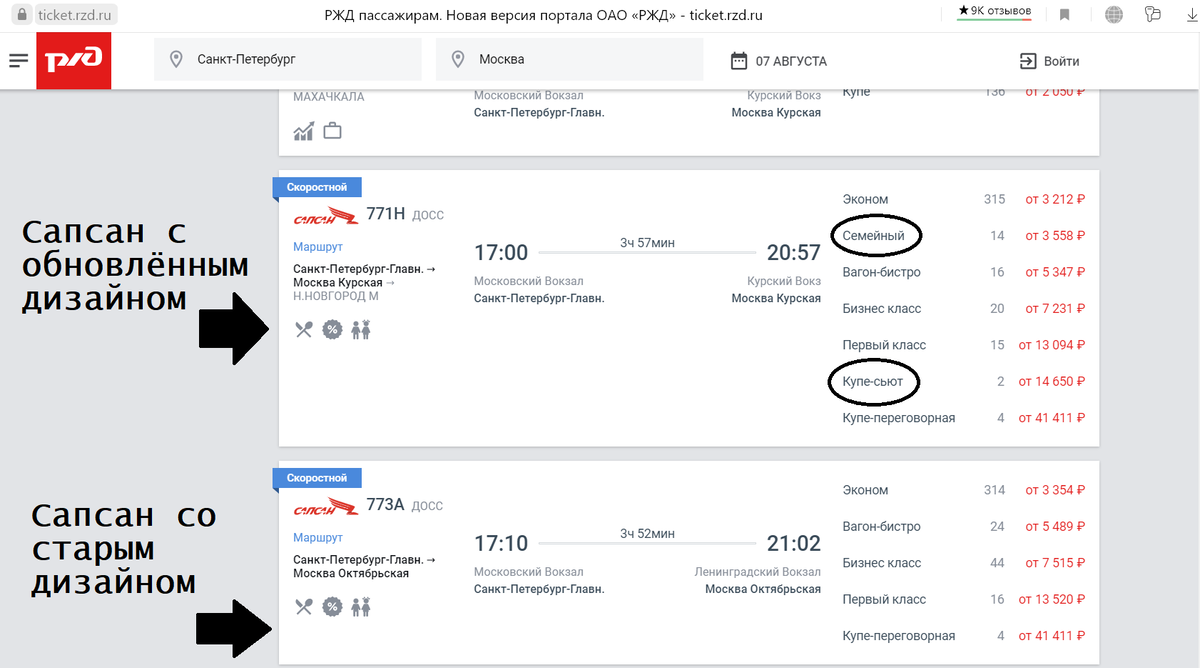
Task: Select Вагон-бистро on train 773А
Action: click(964, 526)
